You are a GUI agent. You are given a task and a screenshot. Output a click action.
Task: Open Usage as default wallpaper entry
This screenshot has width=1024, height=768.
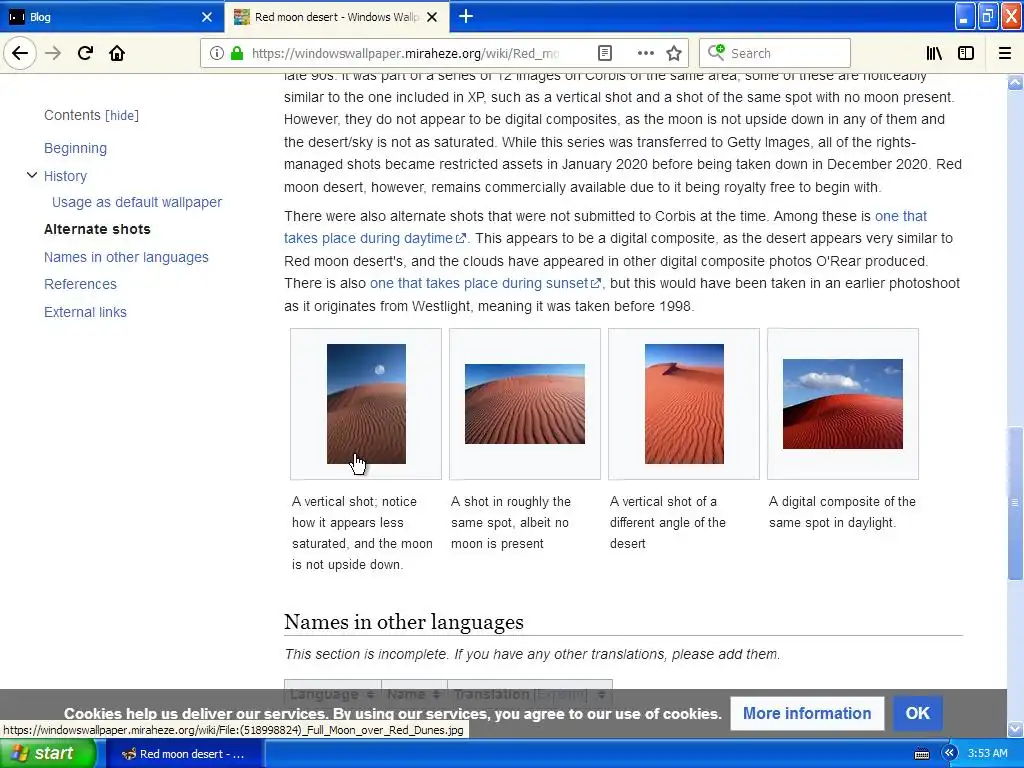(x=136, y=202)
